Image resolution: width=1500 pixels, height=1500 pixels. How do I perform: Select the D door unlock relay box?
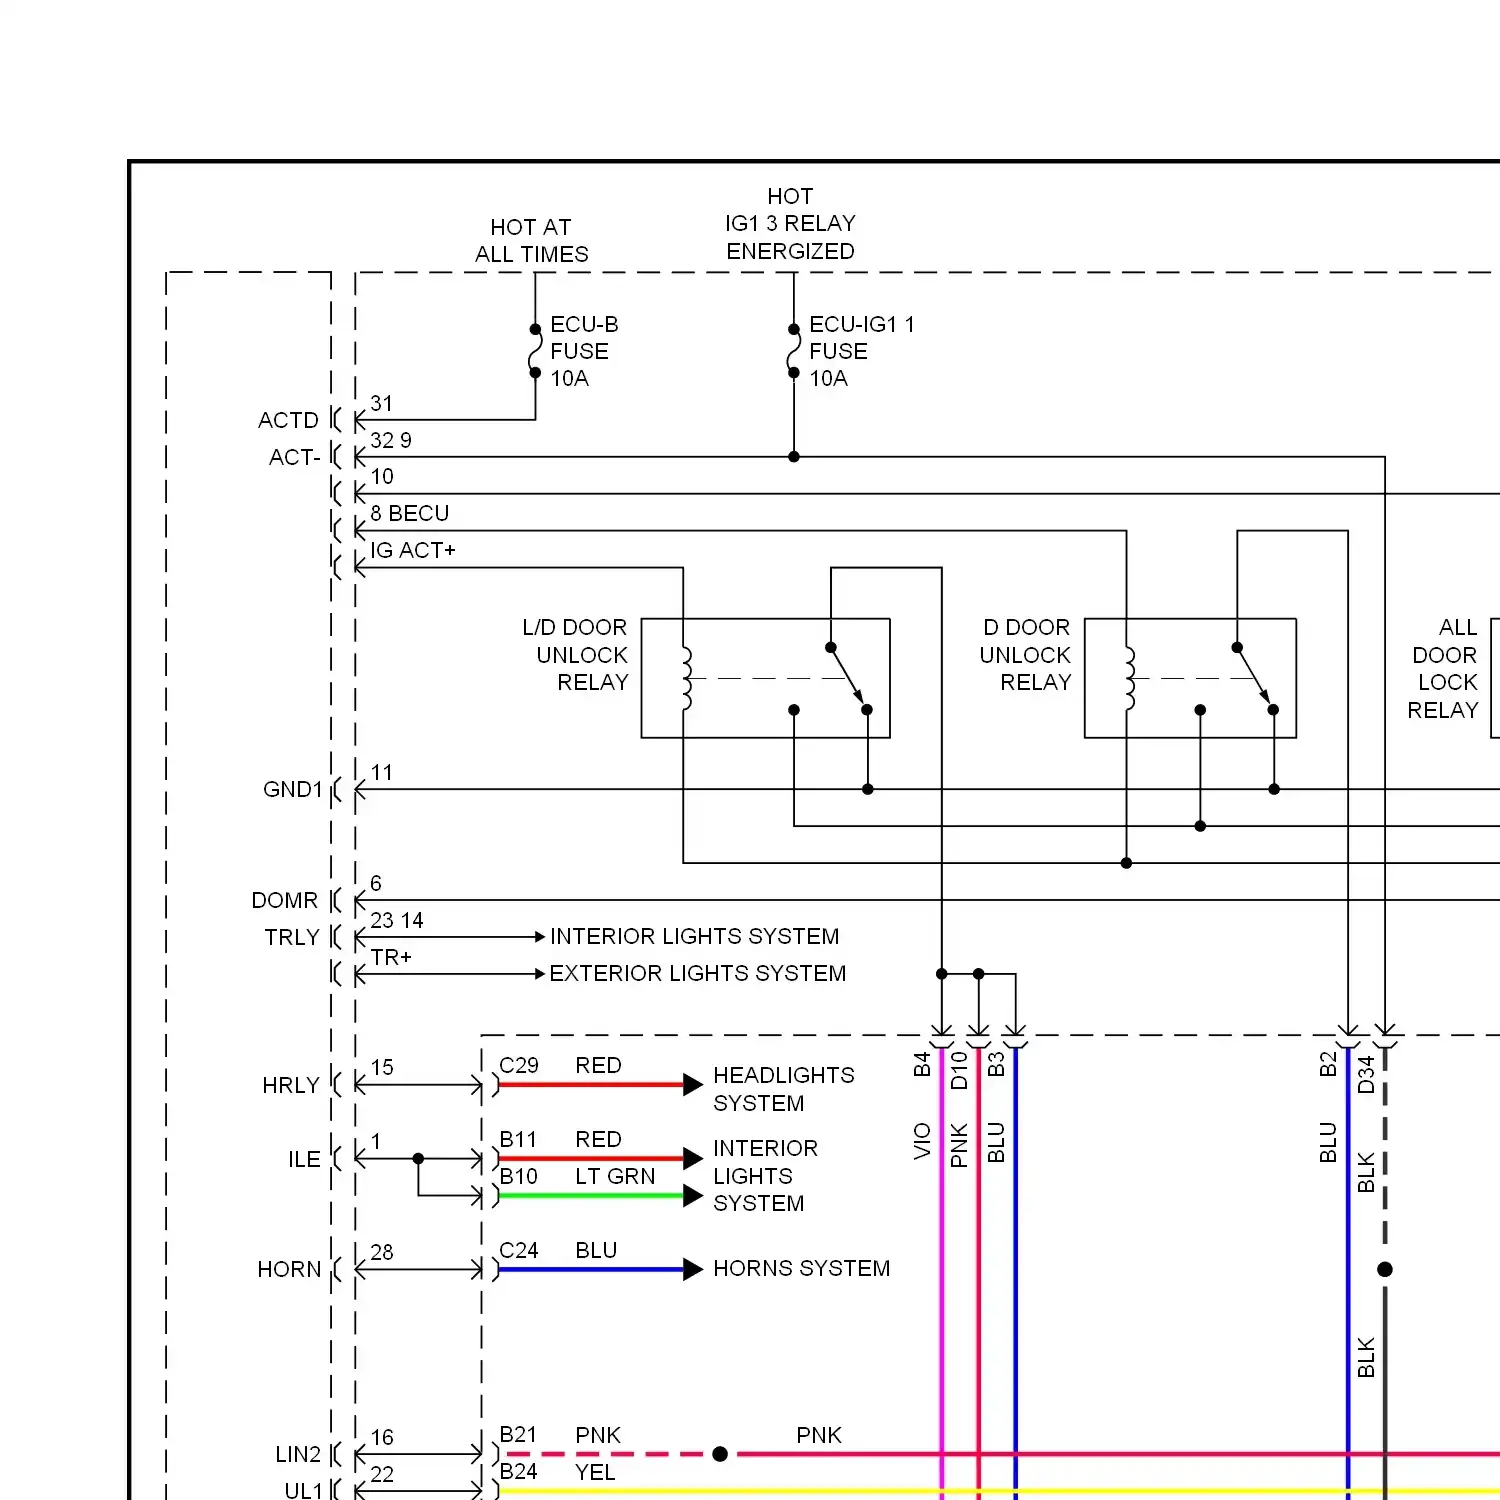click(x=1191, y=678)
